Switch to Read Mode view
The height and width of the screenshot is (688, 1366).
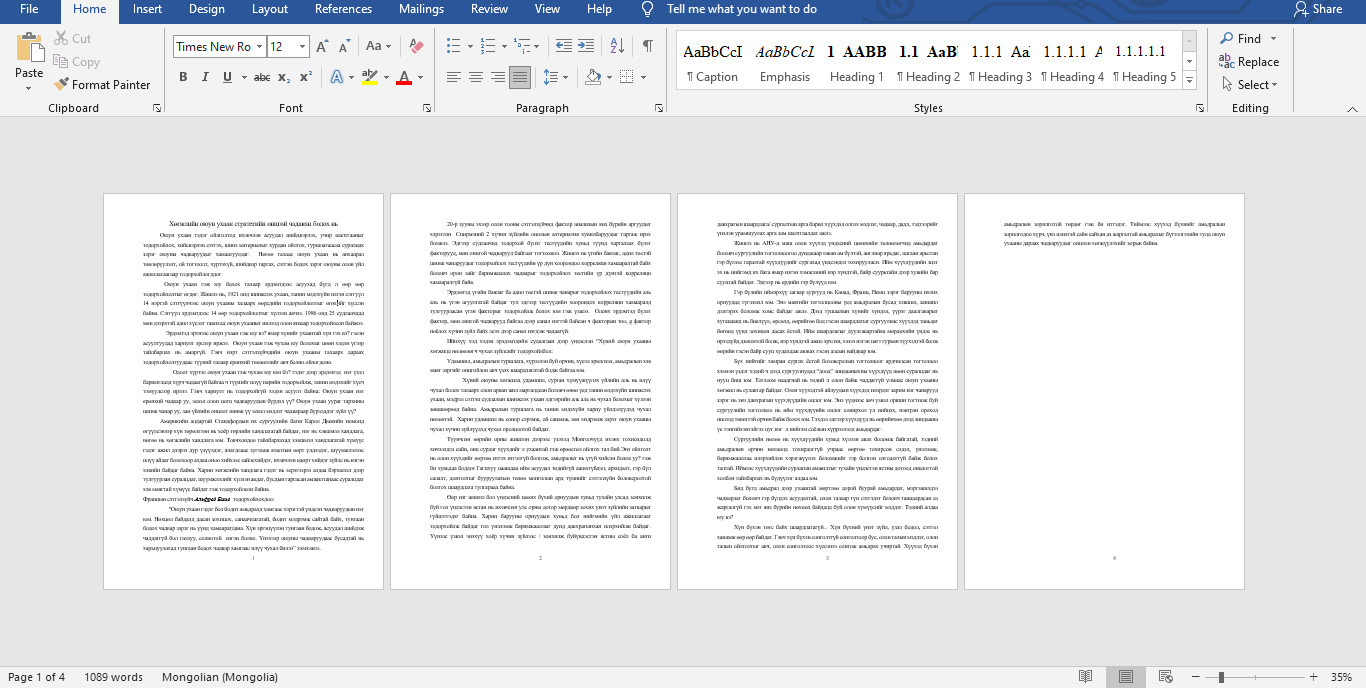[x=1085, y=677]
